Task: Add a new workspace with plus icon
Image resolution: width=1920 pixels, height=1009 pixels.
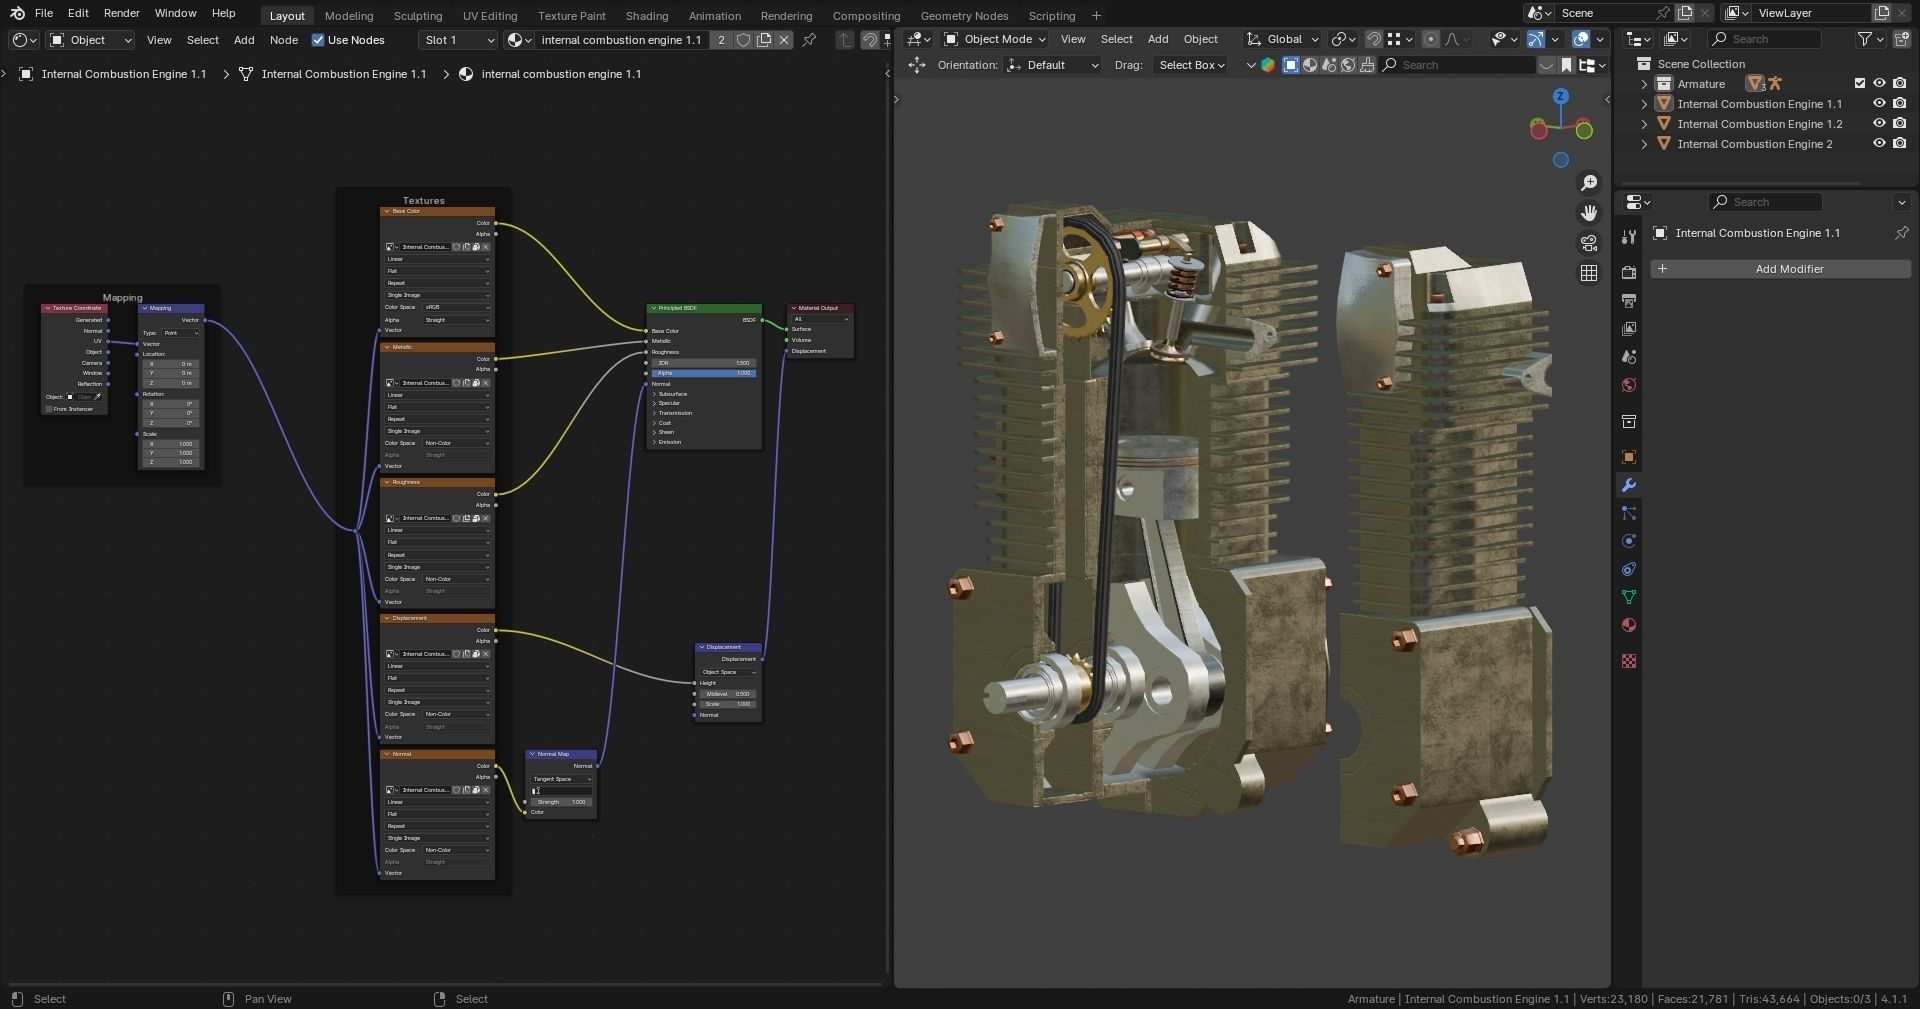Action: [x=1096, y=15]
